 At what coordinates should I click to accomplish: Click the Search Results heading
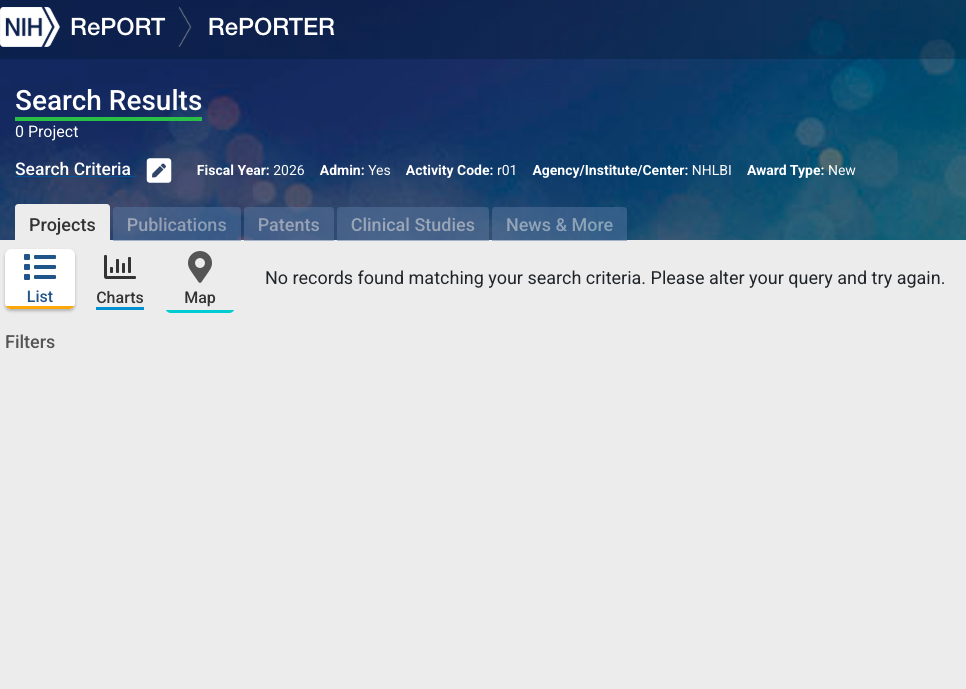pyautogui.click(x=108, y=101)
